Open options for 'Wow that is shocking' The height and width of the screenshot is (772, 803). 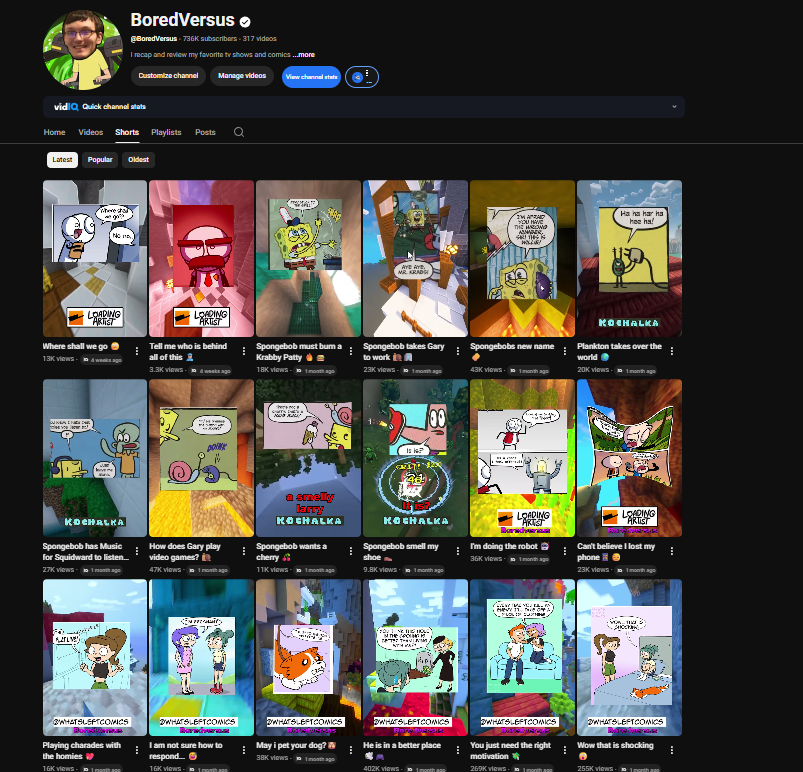point(672,750)
